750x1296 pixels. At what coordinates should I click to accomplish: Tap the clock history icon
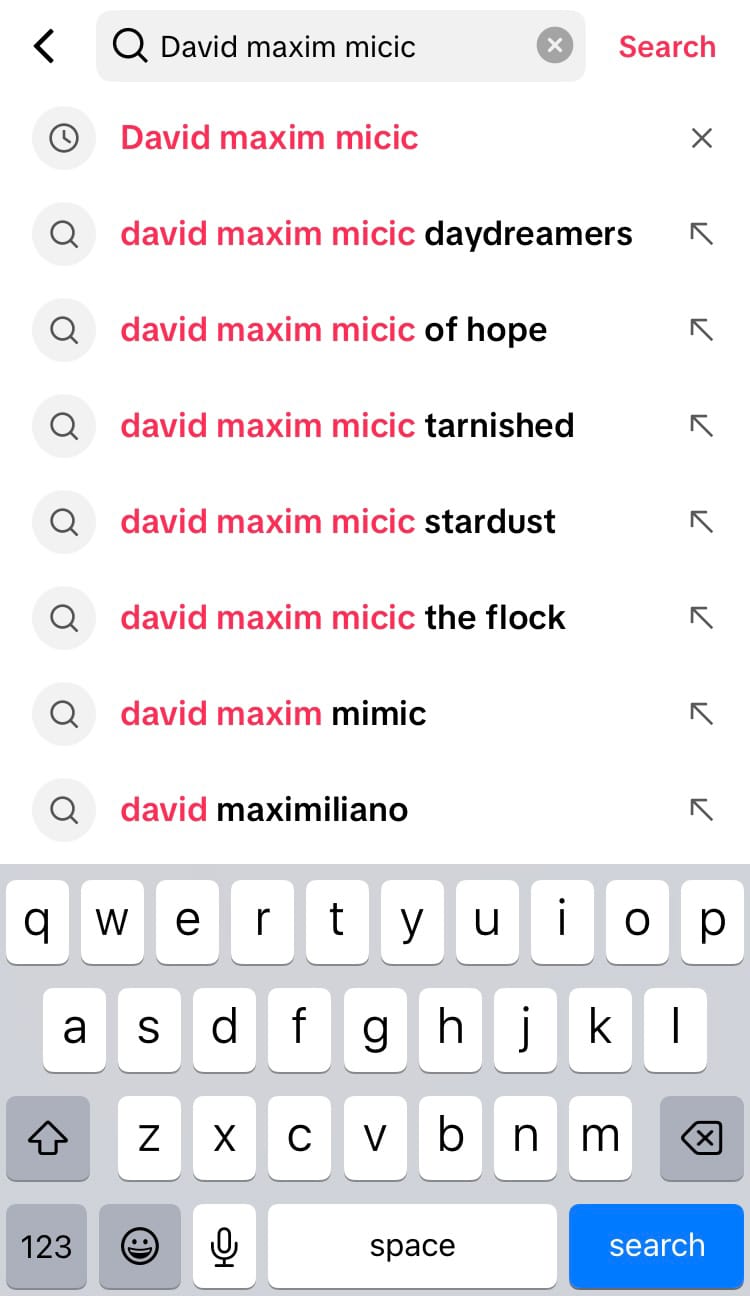click(64, 138)
